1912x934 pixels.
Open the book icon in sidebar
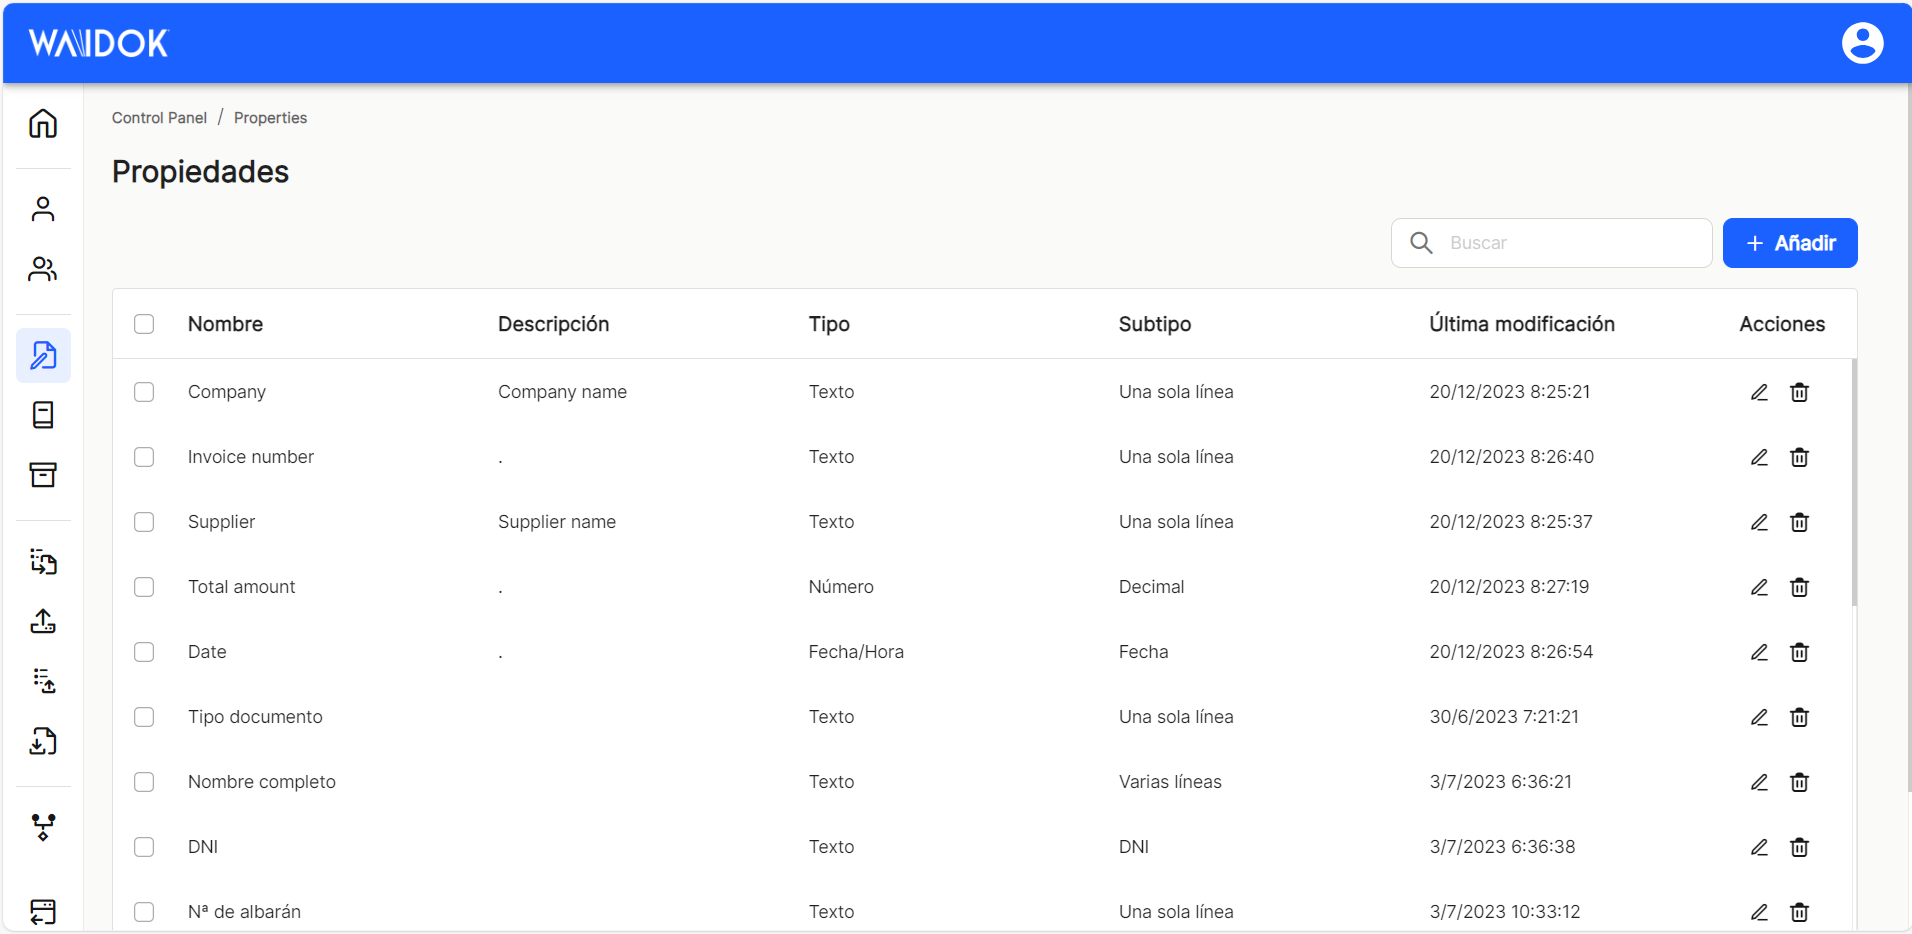tap(43, 415)
